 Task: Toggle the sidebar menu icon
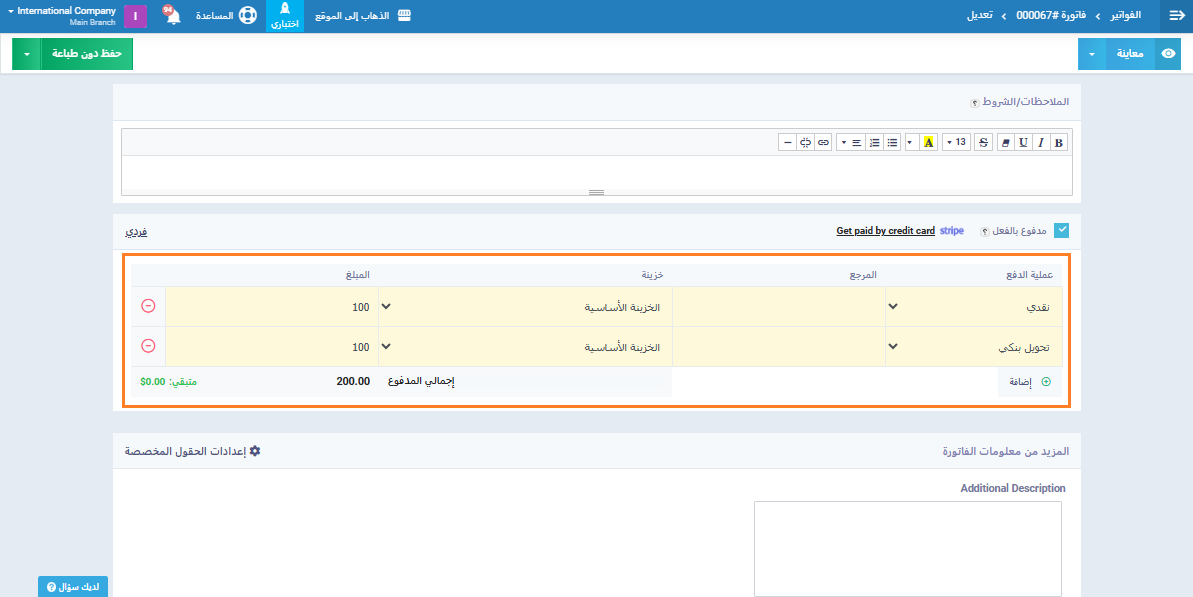(x=1176, y=16)
